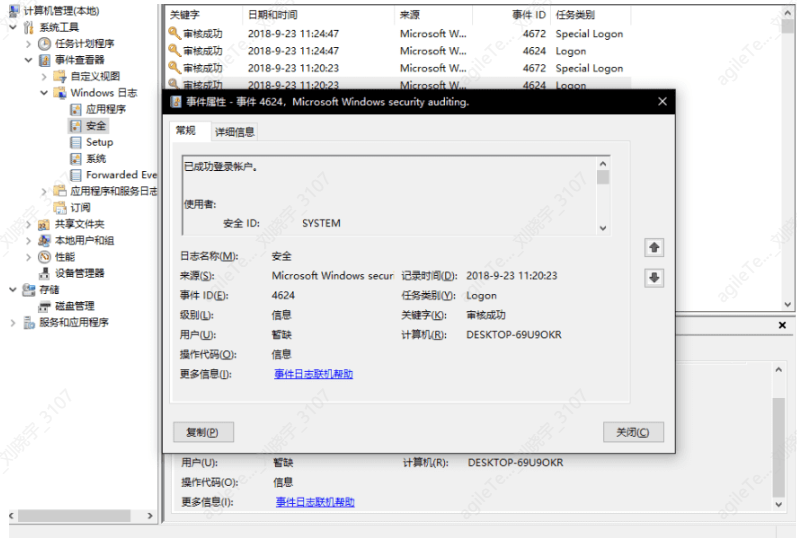Click the 应用程序和服务日志 folder icon
The image size is (797, 538).
(60, 191)
